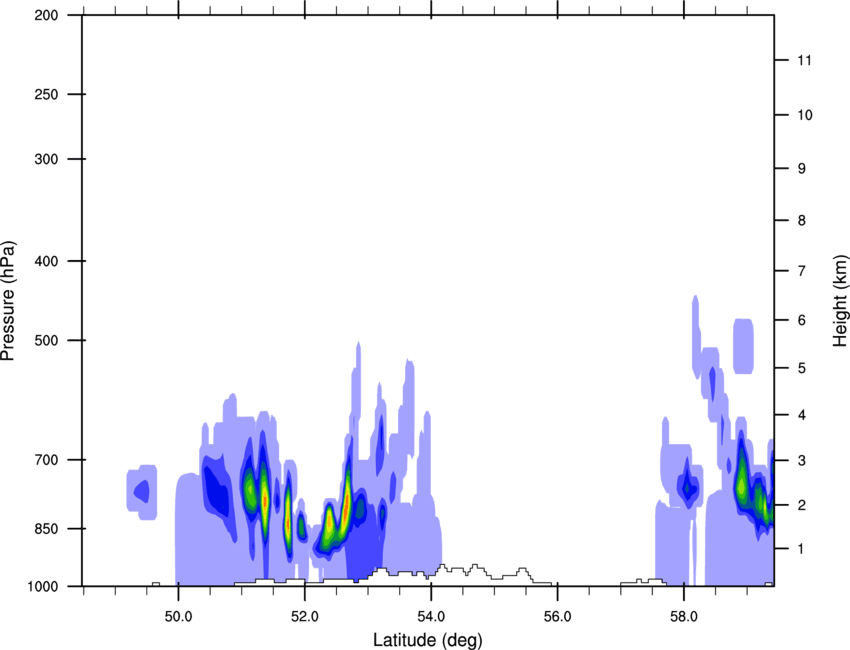Pick the 11 km height label
This screenshot has width=850, height=650.
pyautogui.click(x=805, y=60)
